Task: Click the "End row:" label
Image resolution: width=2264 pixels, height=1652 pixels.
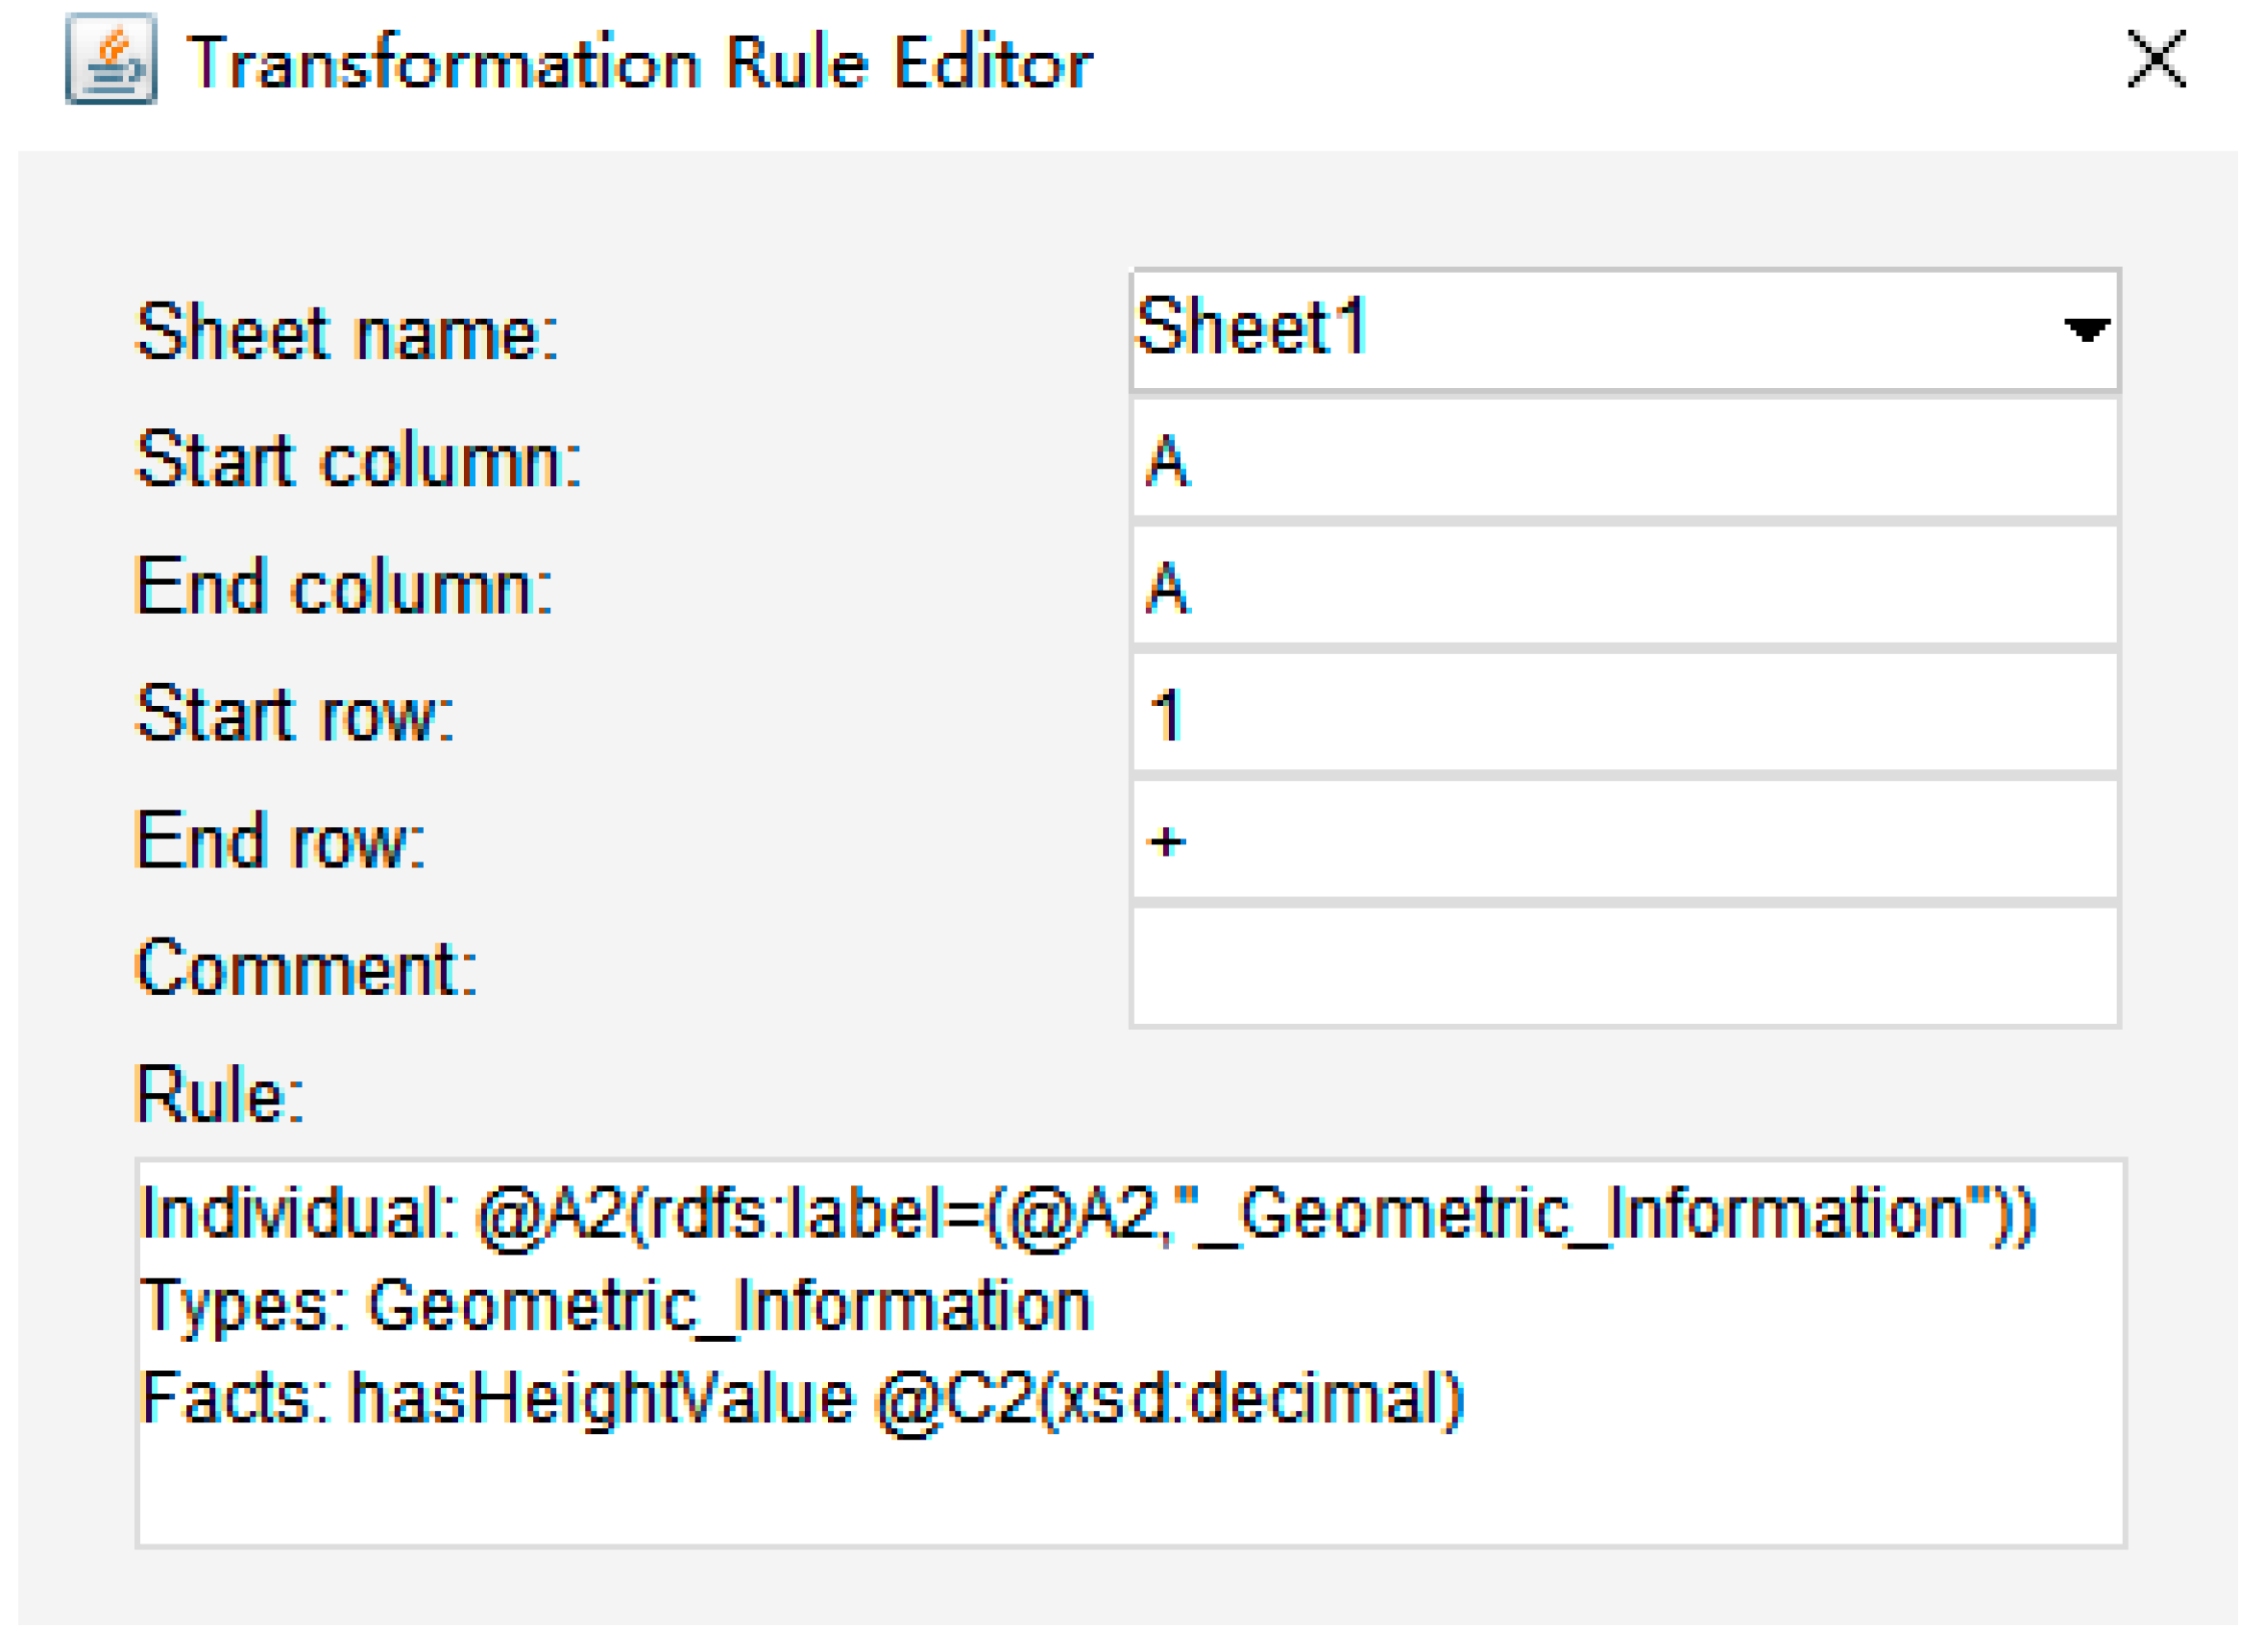Action: coord(280,841)
